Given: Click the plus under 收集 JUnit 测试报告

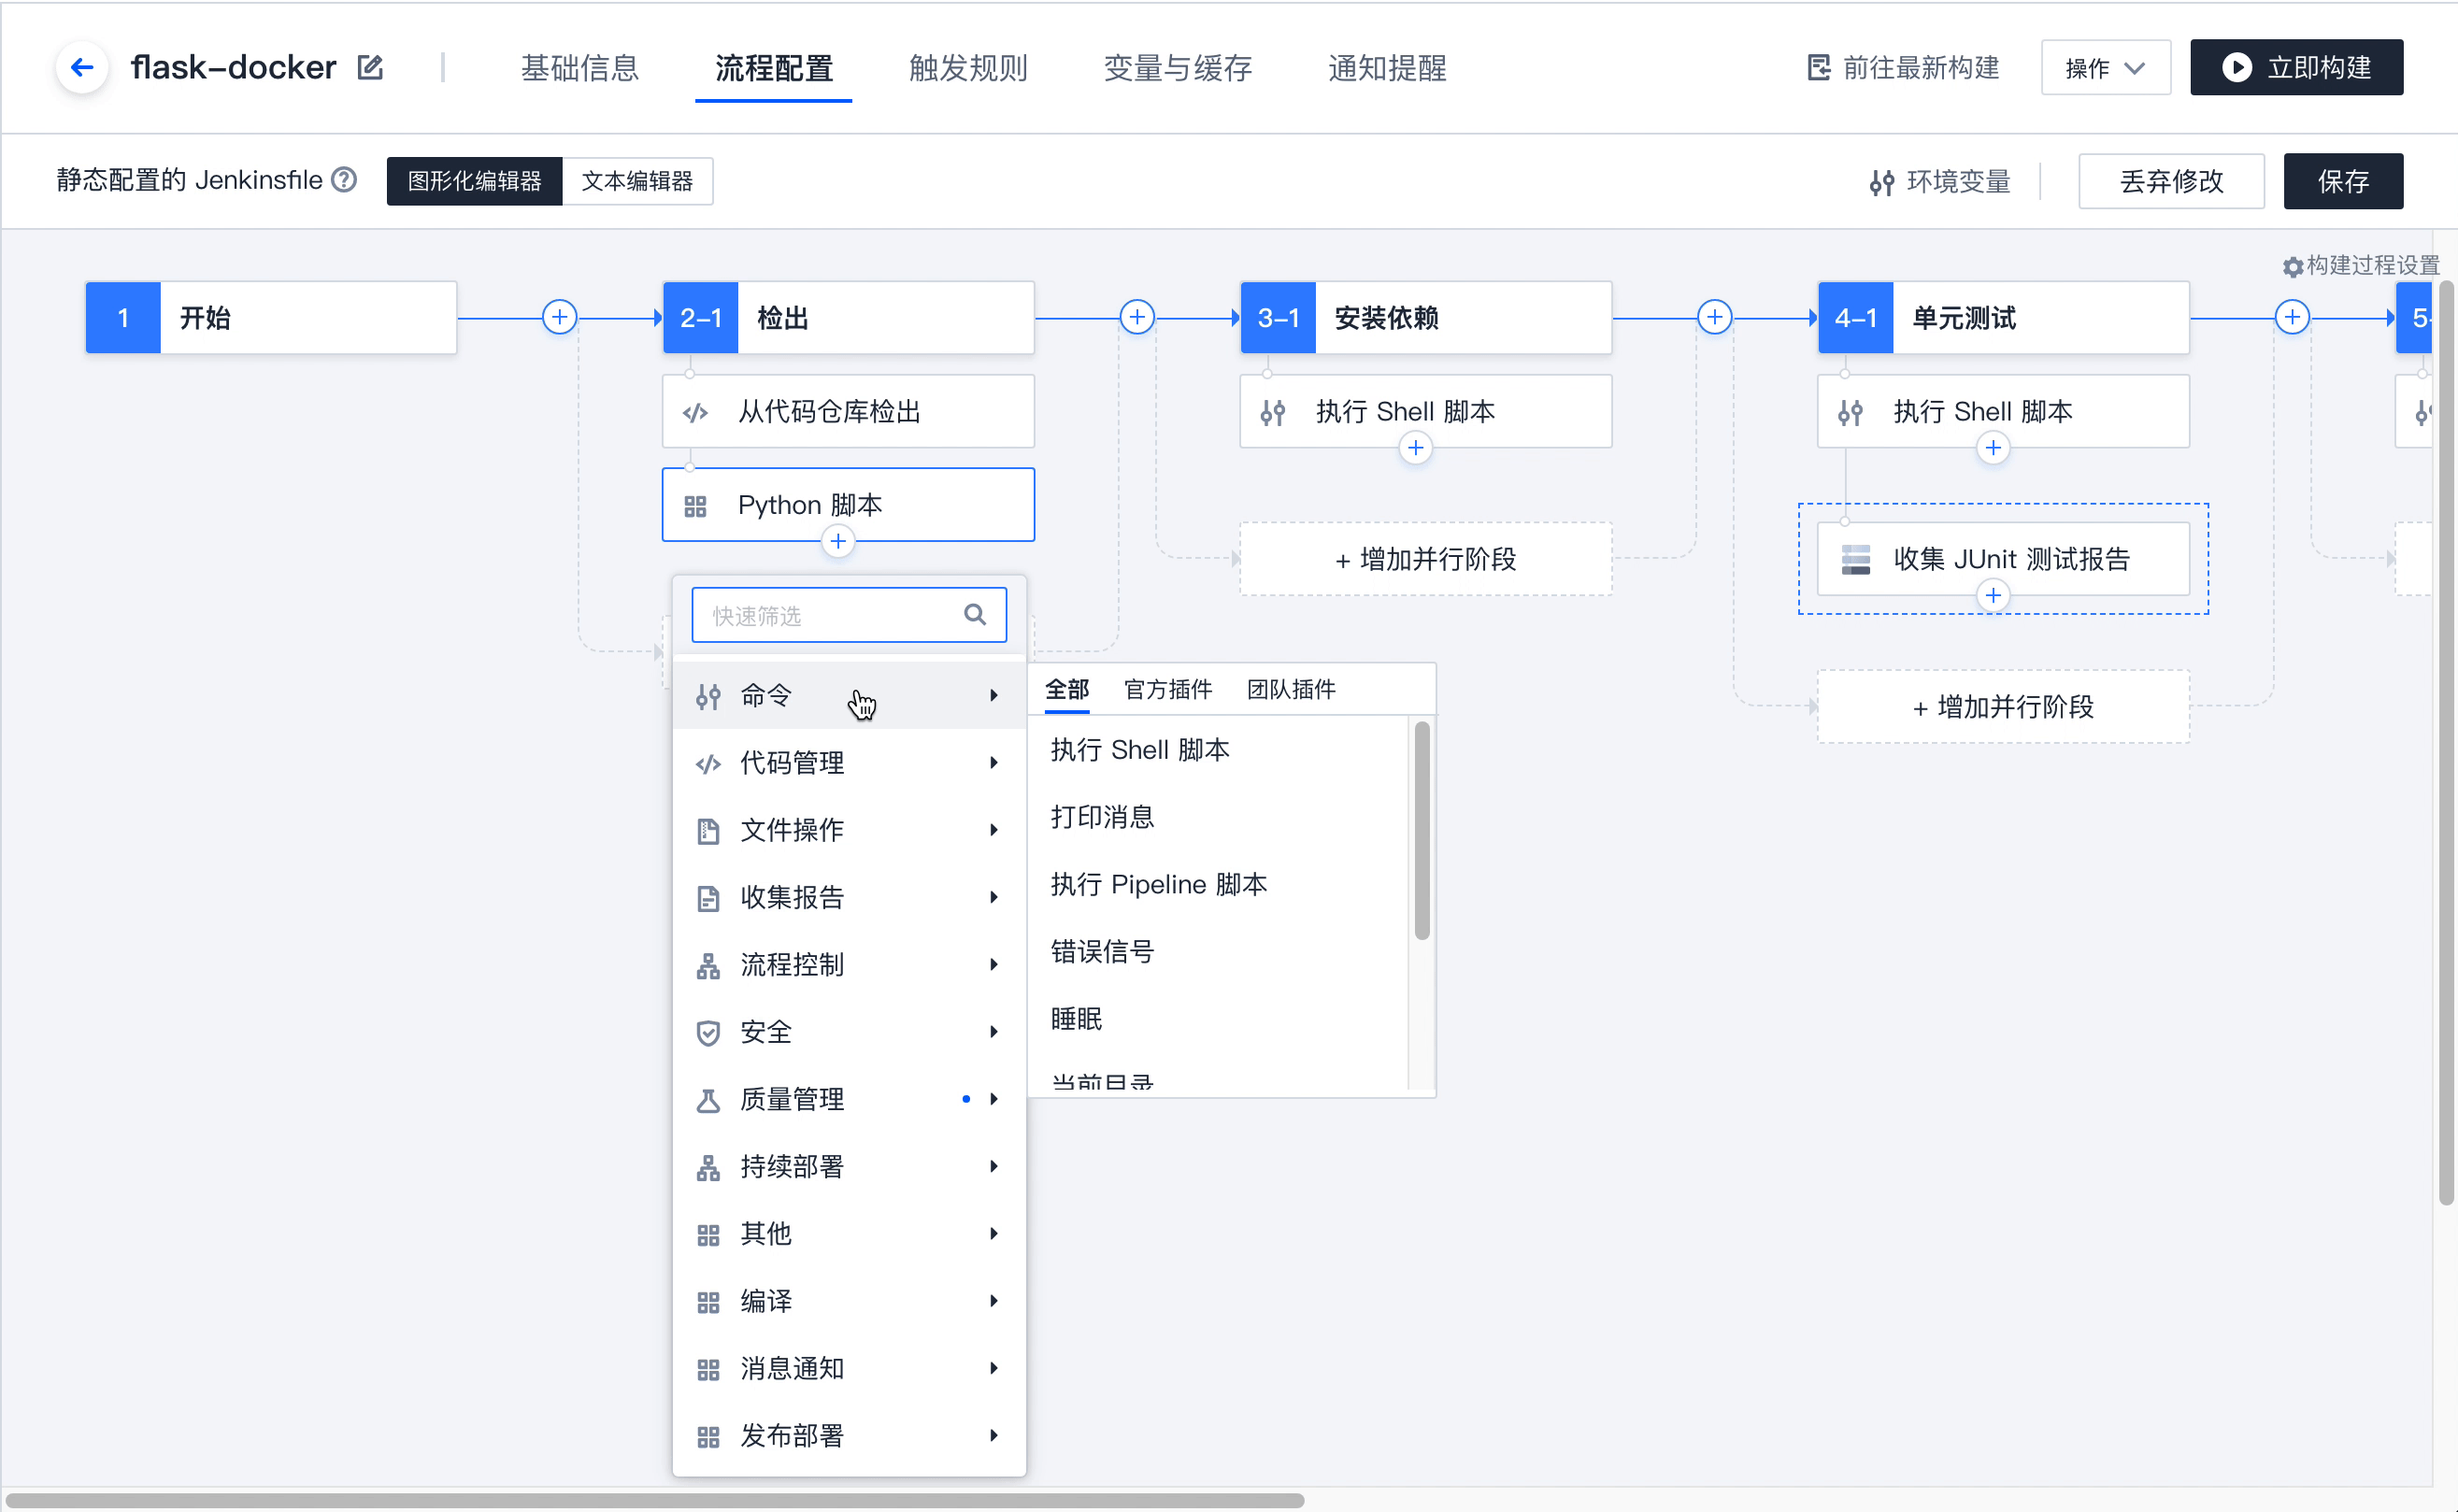Looking at the screenshot, I should tap(1993, 596).
